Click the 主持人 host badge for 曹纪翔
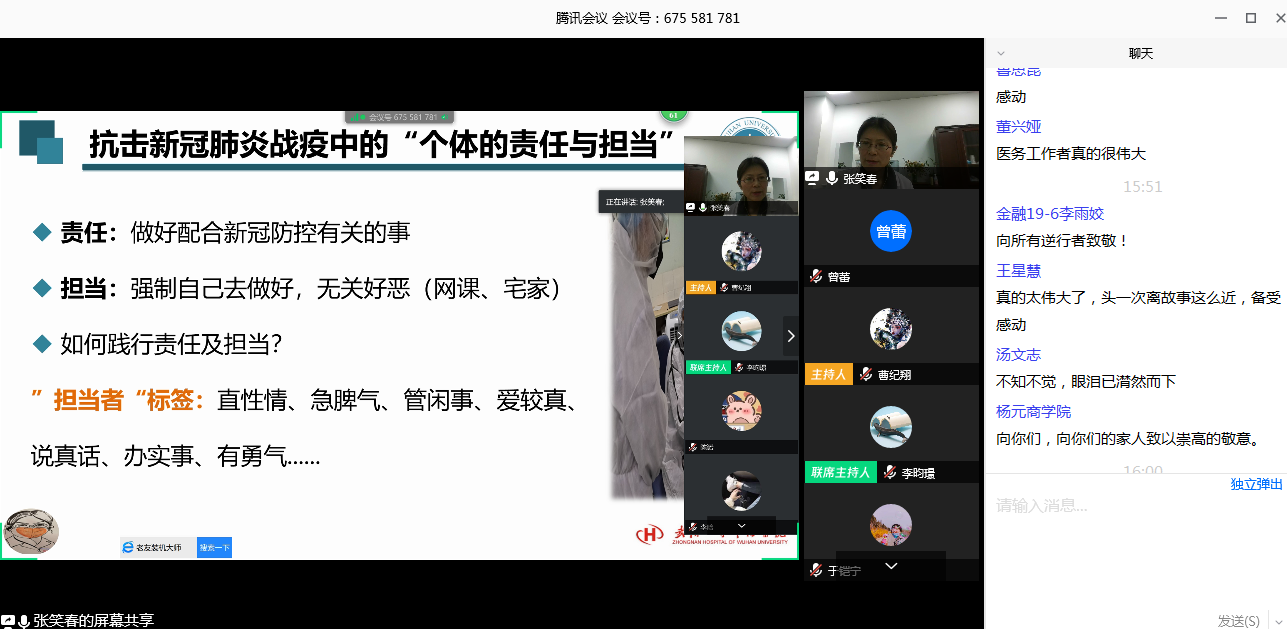The height and width of the screenshot is (629, 1287). [829, 375]
